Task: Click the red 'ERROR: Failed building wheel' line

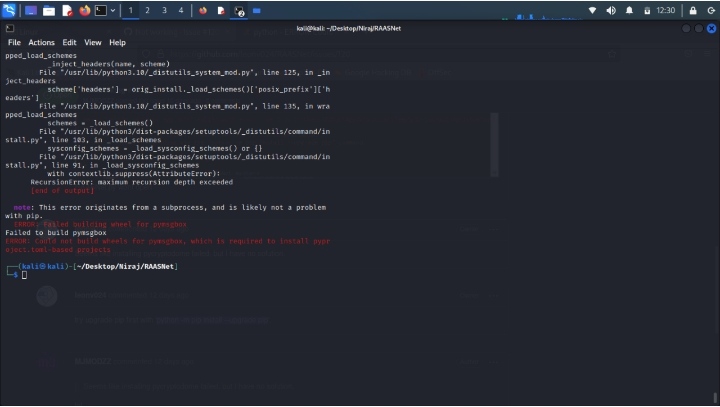Action: [100, 224]
